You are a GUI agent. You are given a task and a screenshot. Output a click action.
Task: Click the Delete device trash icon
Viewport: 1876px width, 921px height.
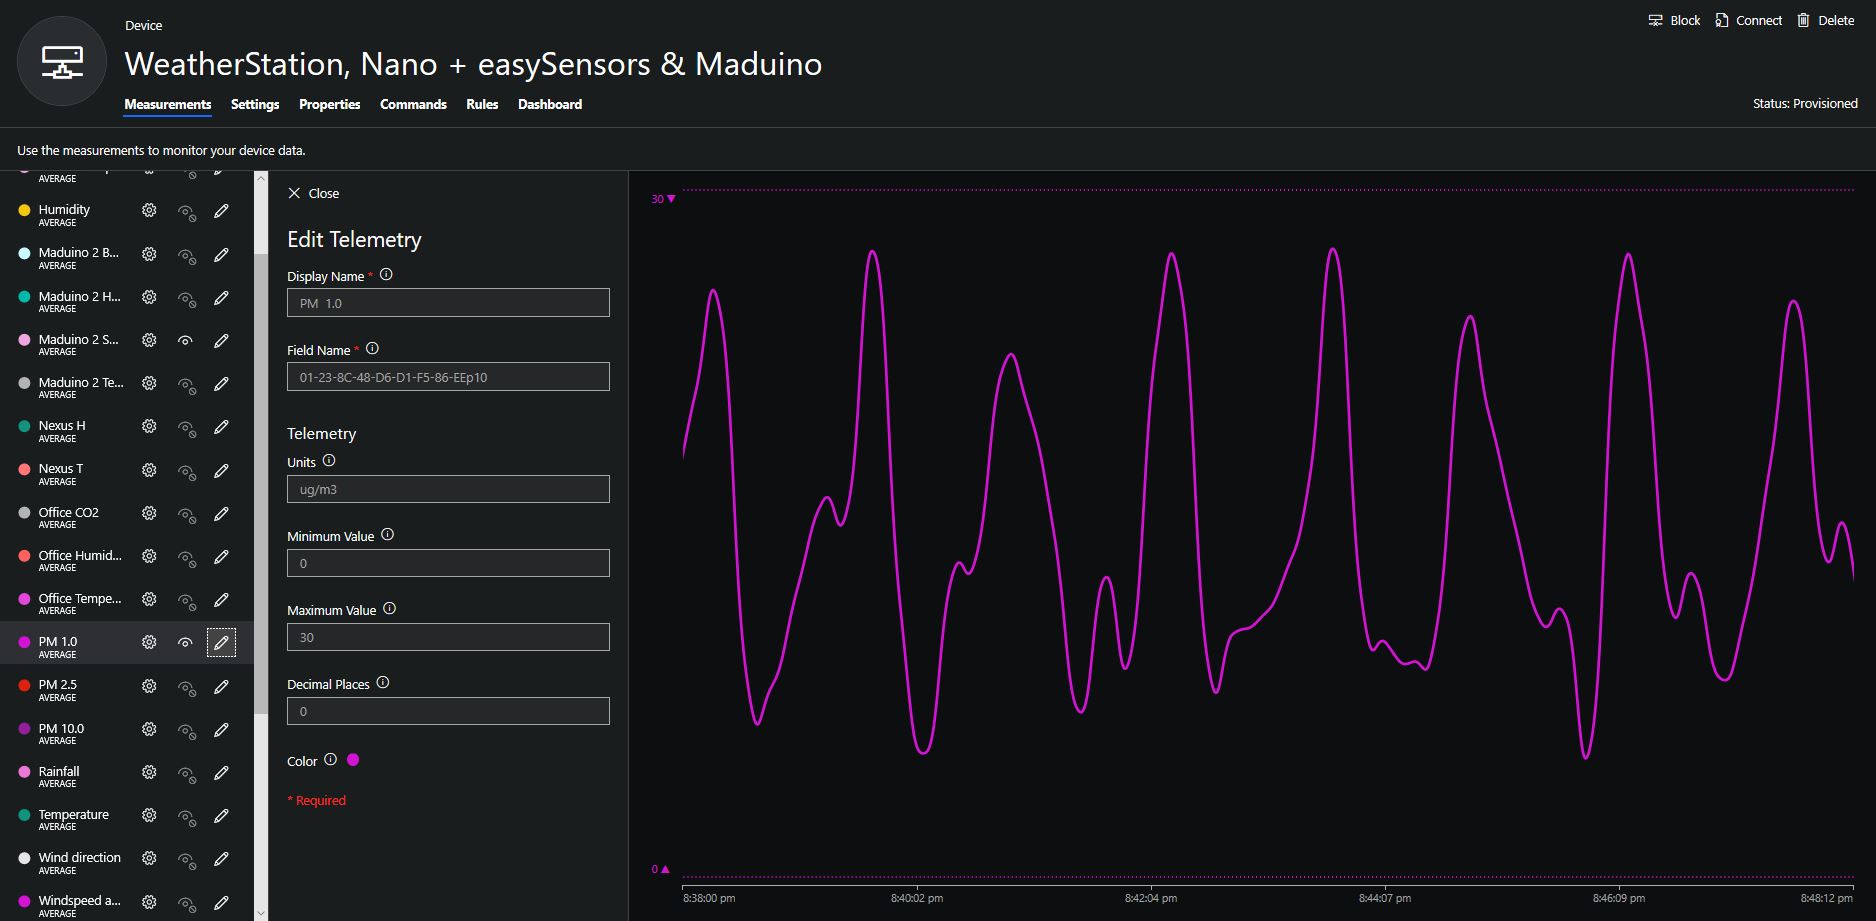(1803, 21)
